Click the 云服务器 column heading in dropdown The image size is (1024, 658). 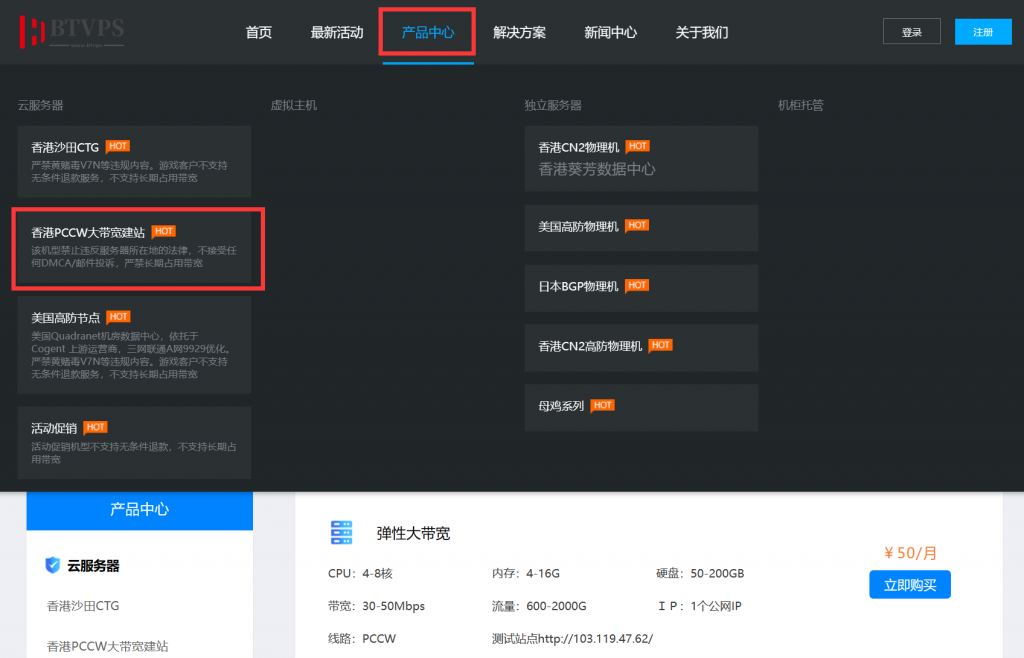(x=40, y=105)
